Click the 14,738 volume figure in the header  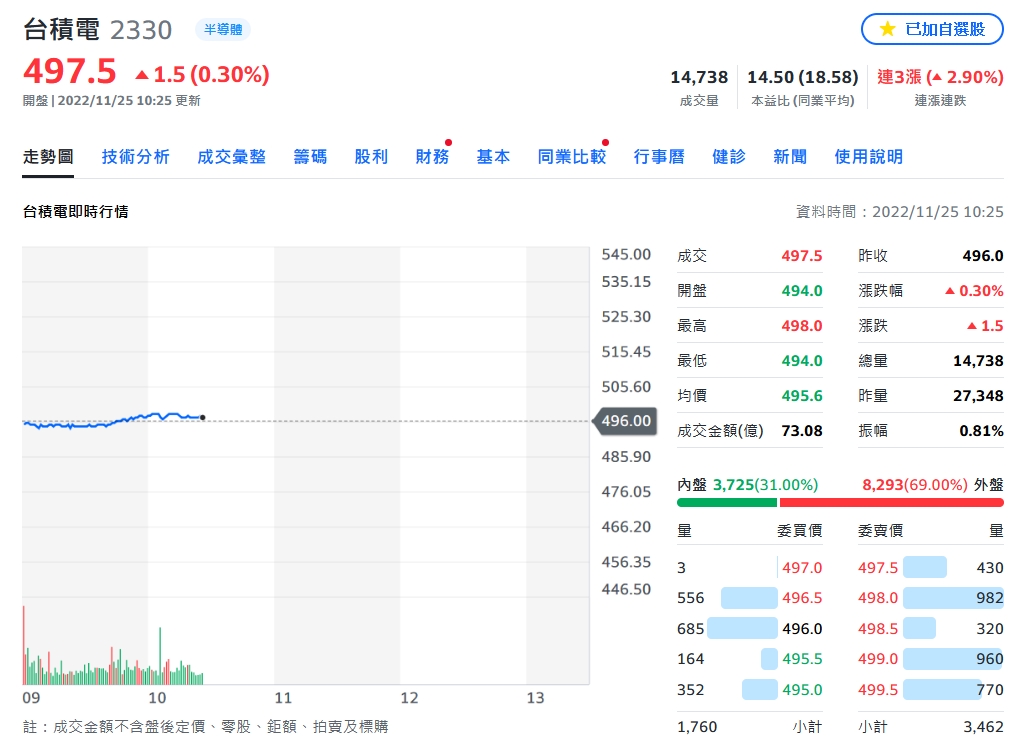[x=699, y=77]
